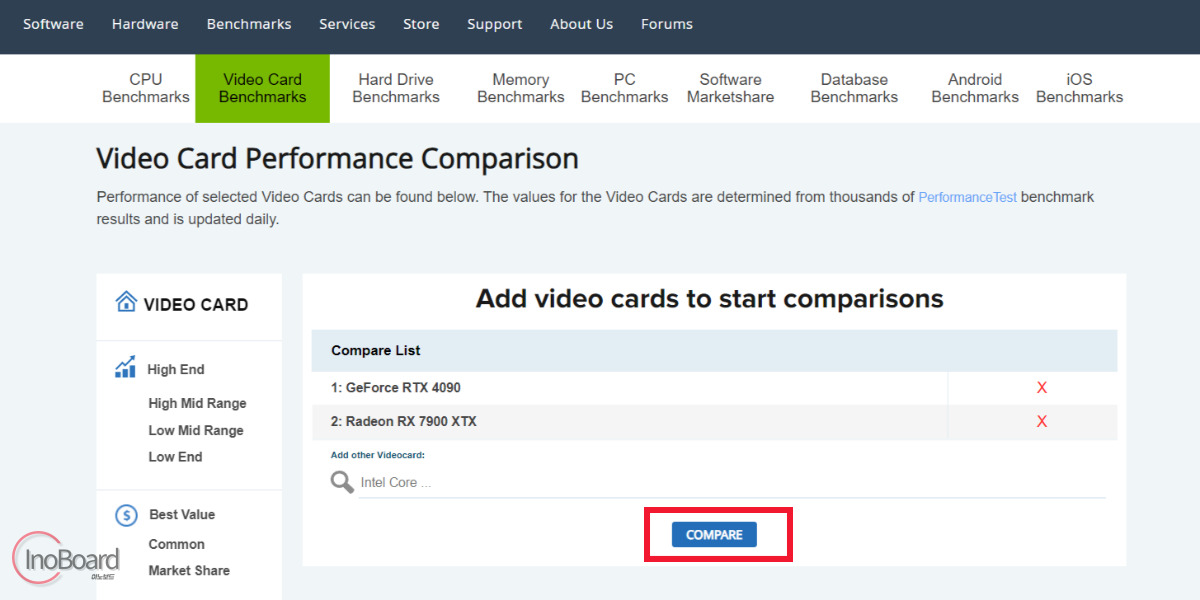Follow the PerformanceTest link
The height and width of the screenshot is (600, 1200).
pyautogui.click(x=968, y=197)
